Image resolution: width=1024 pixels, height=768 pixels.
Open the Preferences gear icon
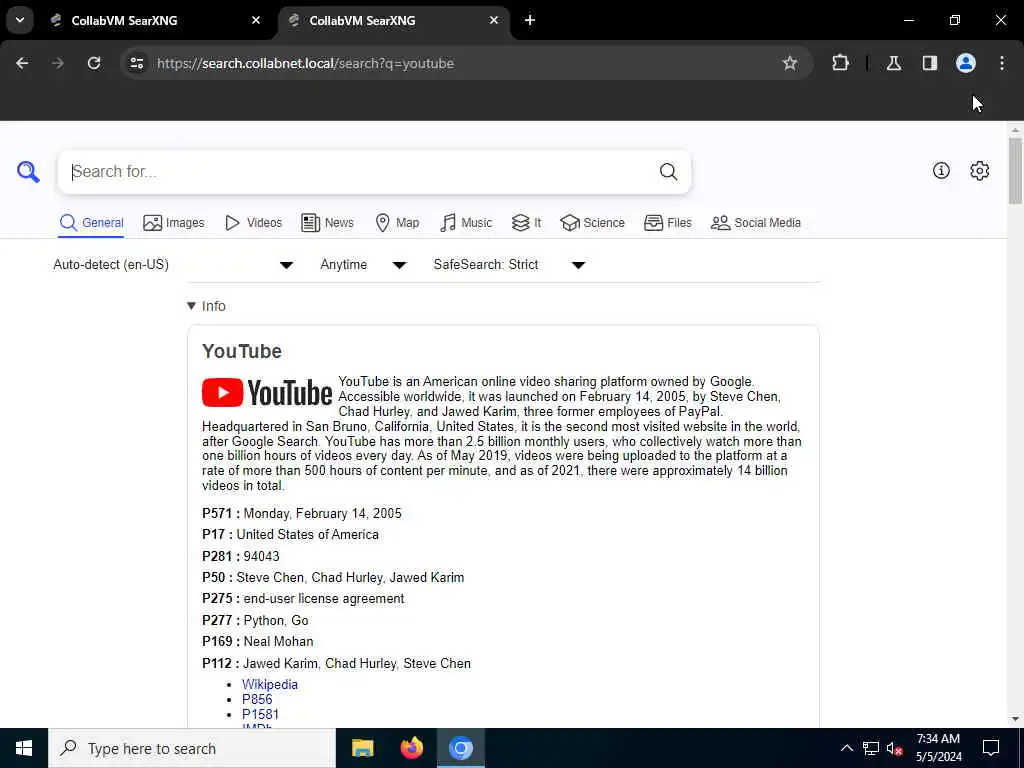pos(980,170)
